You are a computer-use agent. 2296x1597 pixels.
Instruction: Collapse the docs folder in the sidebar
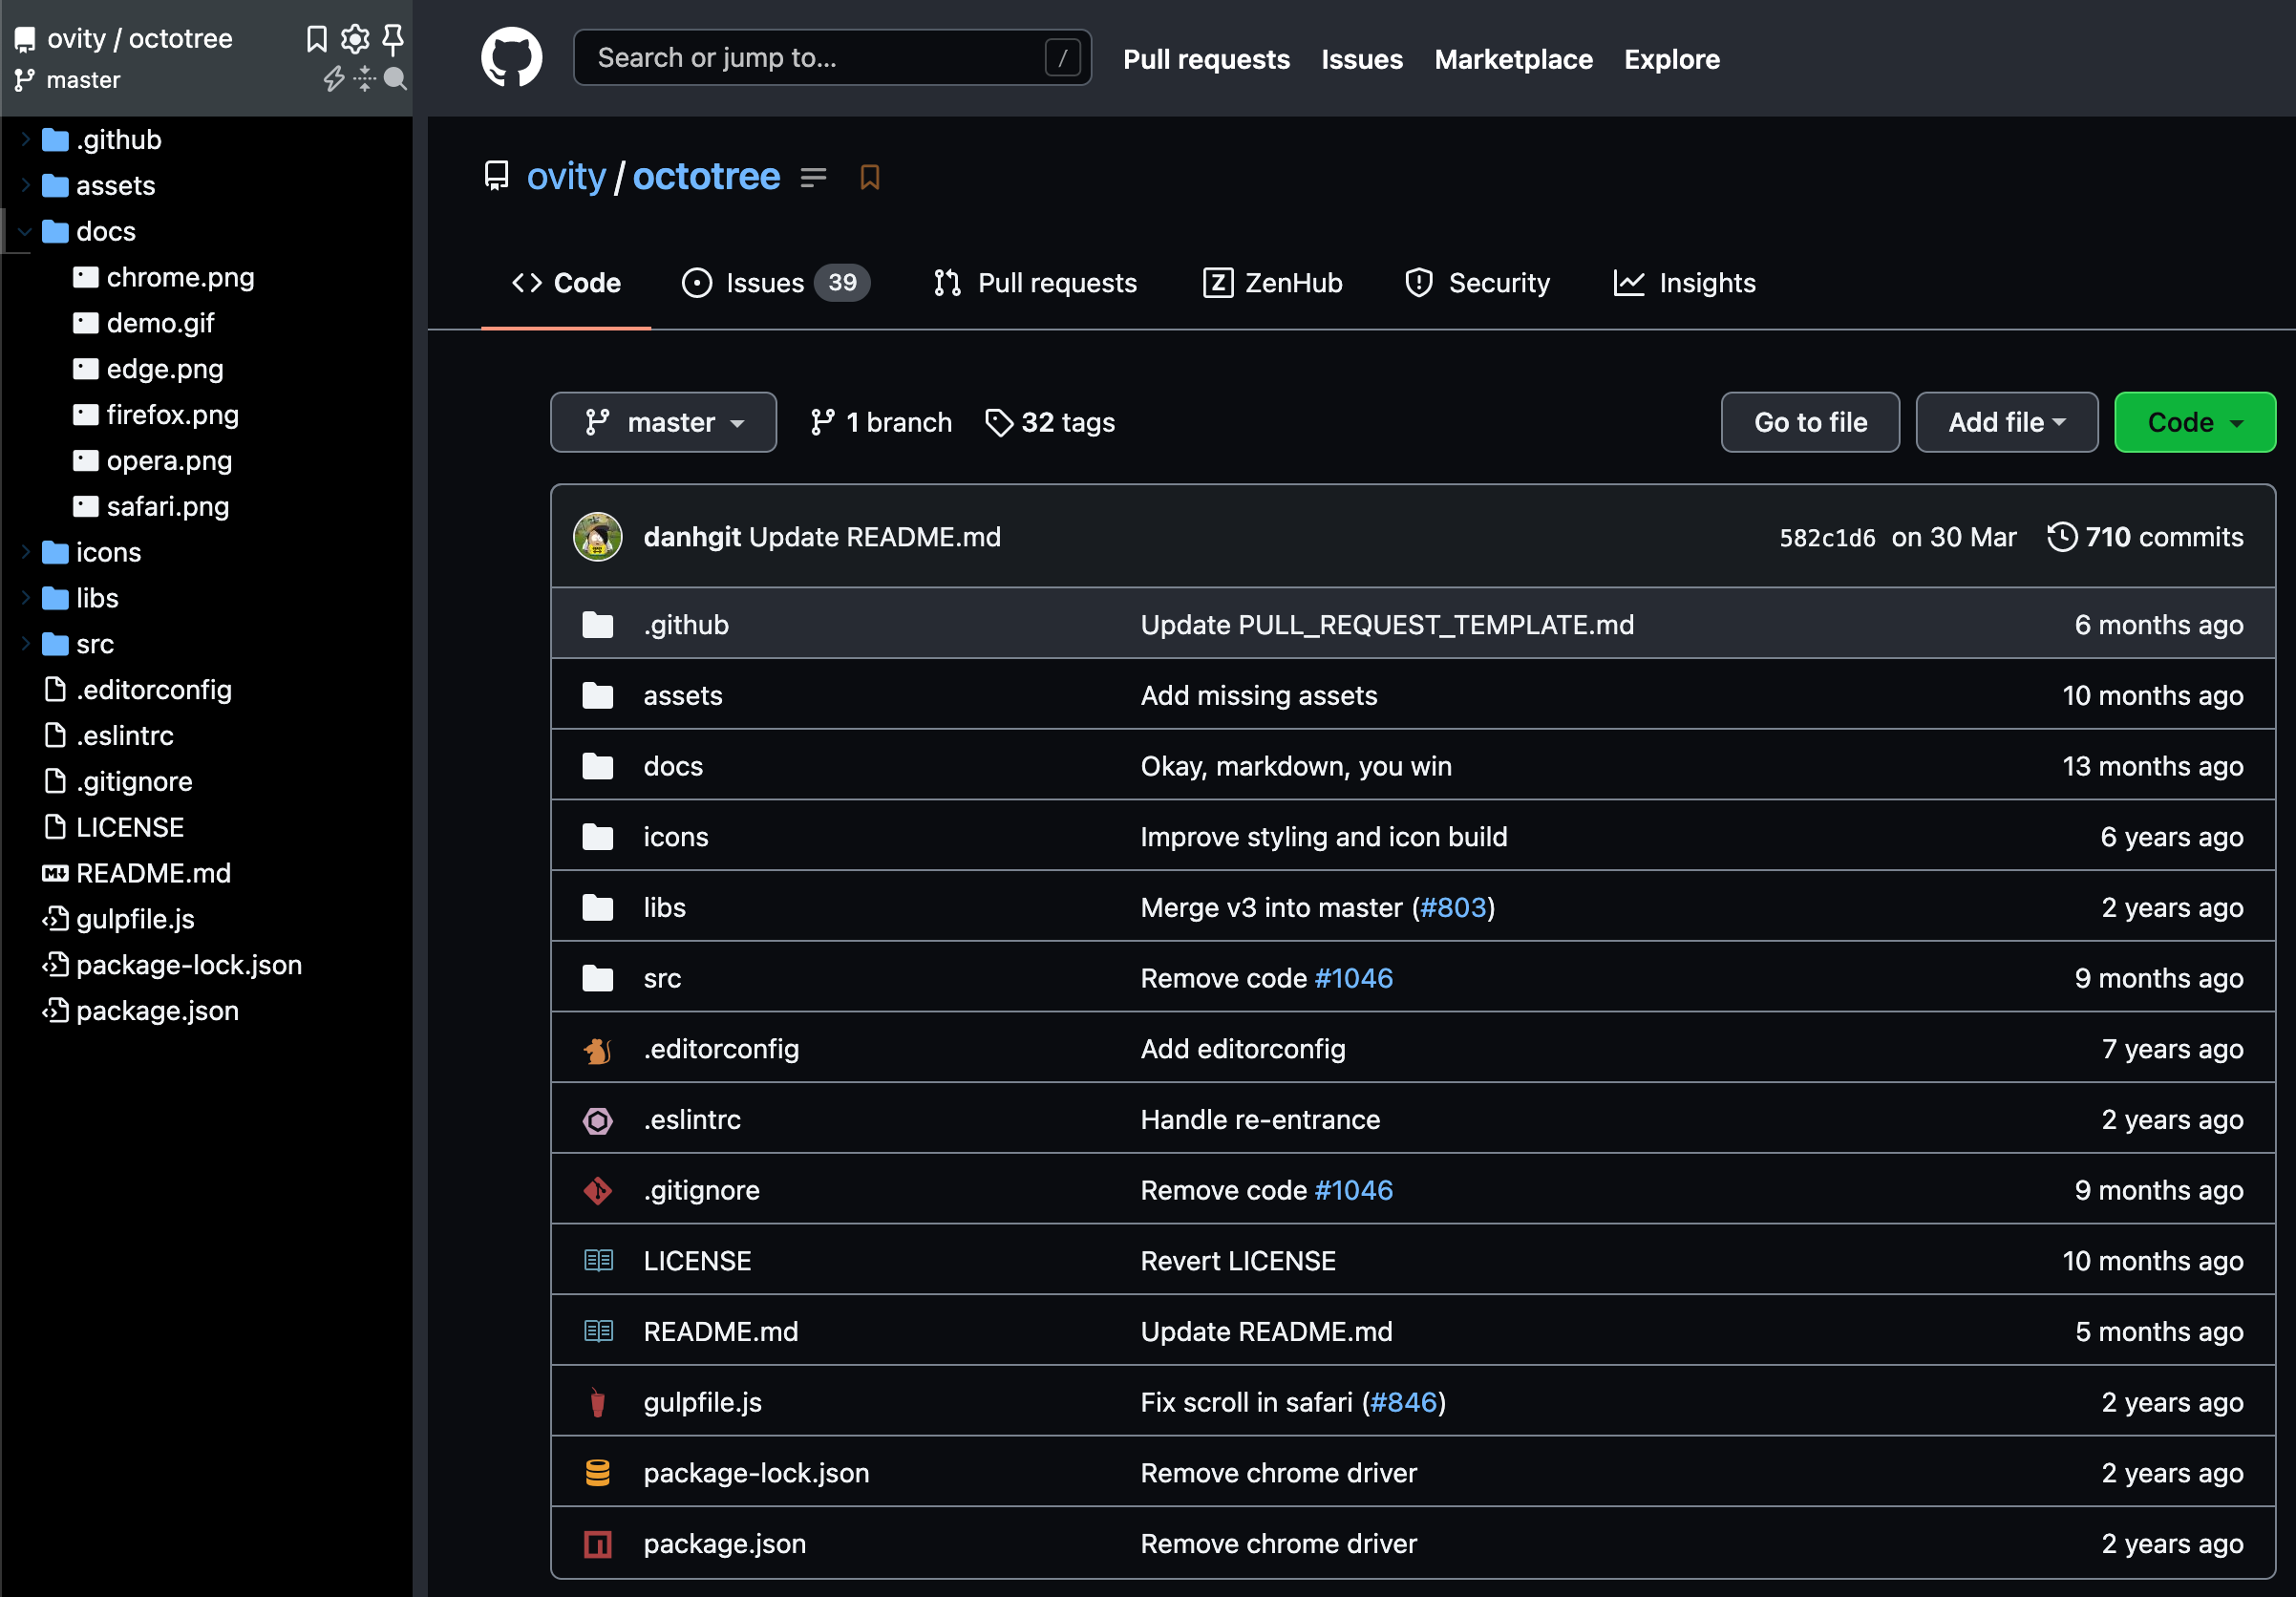24,231
